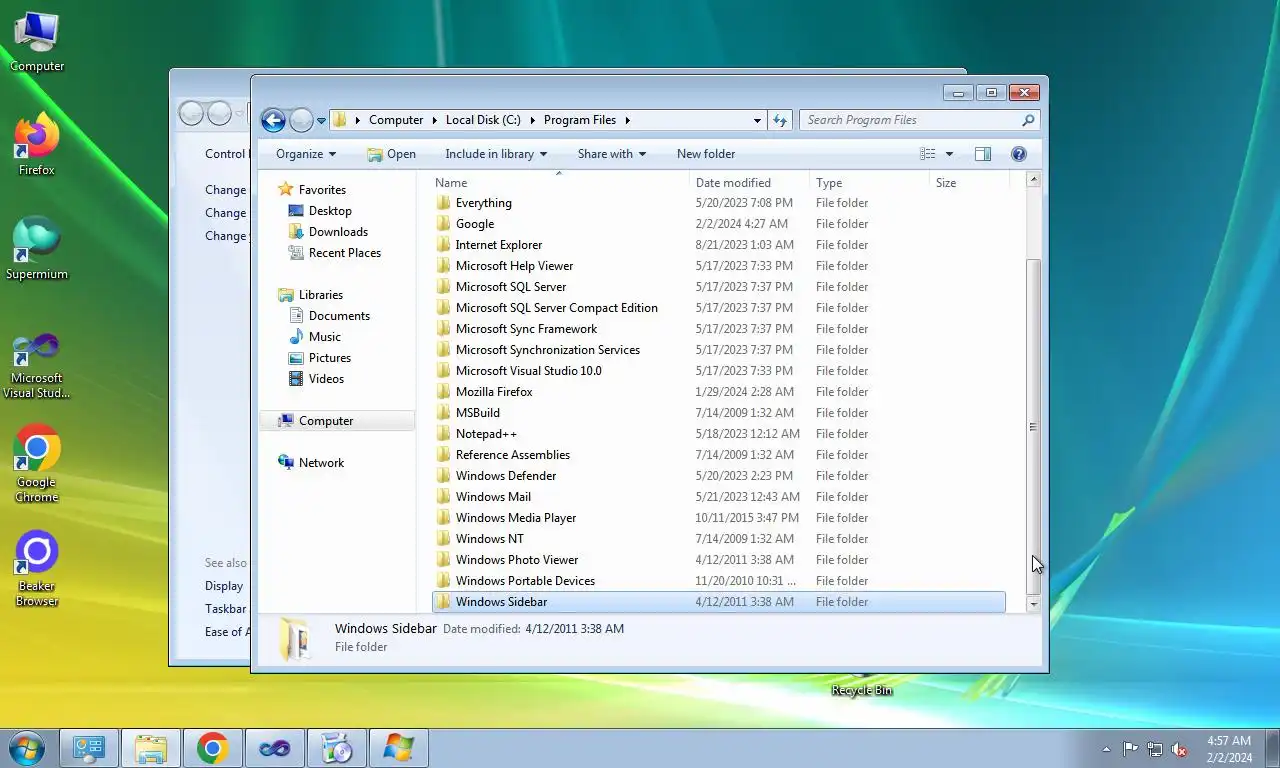
Task: Select the Windows Media Player folder icon
Action: (x=444, y=518)
